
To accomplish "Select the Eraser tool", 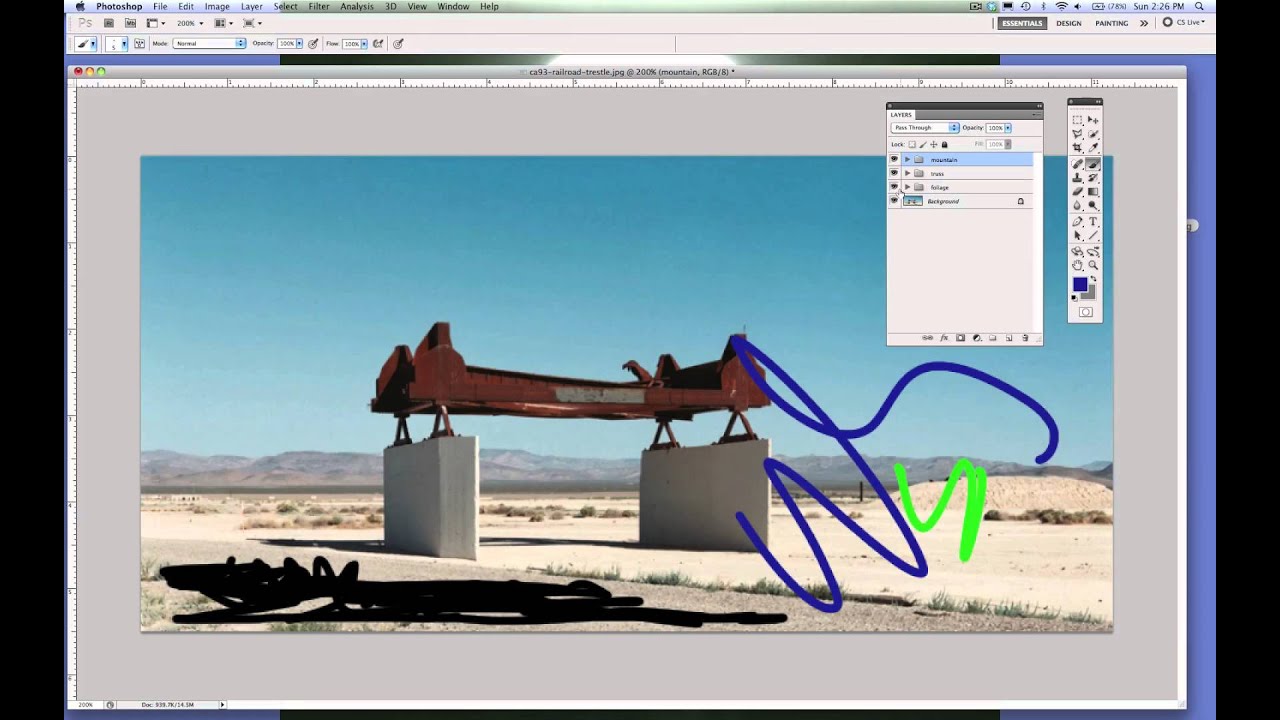I will click(1077, 191).
